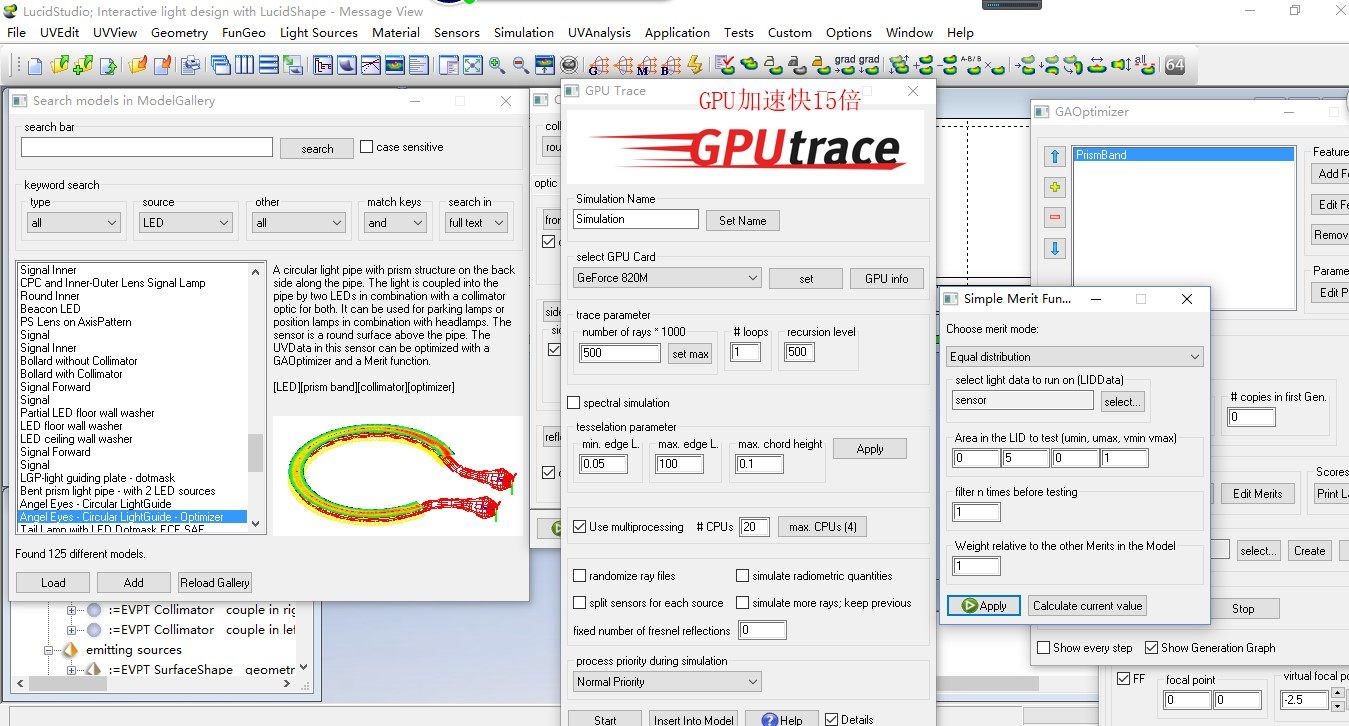Viewport: 1349px width, 726px height.
Task: Expand the emitting sources tree node
Action: 51,650
